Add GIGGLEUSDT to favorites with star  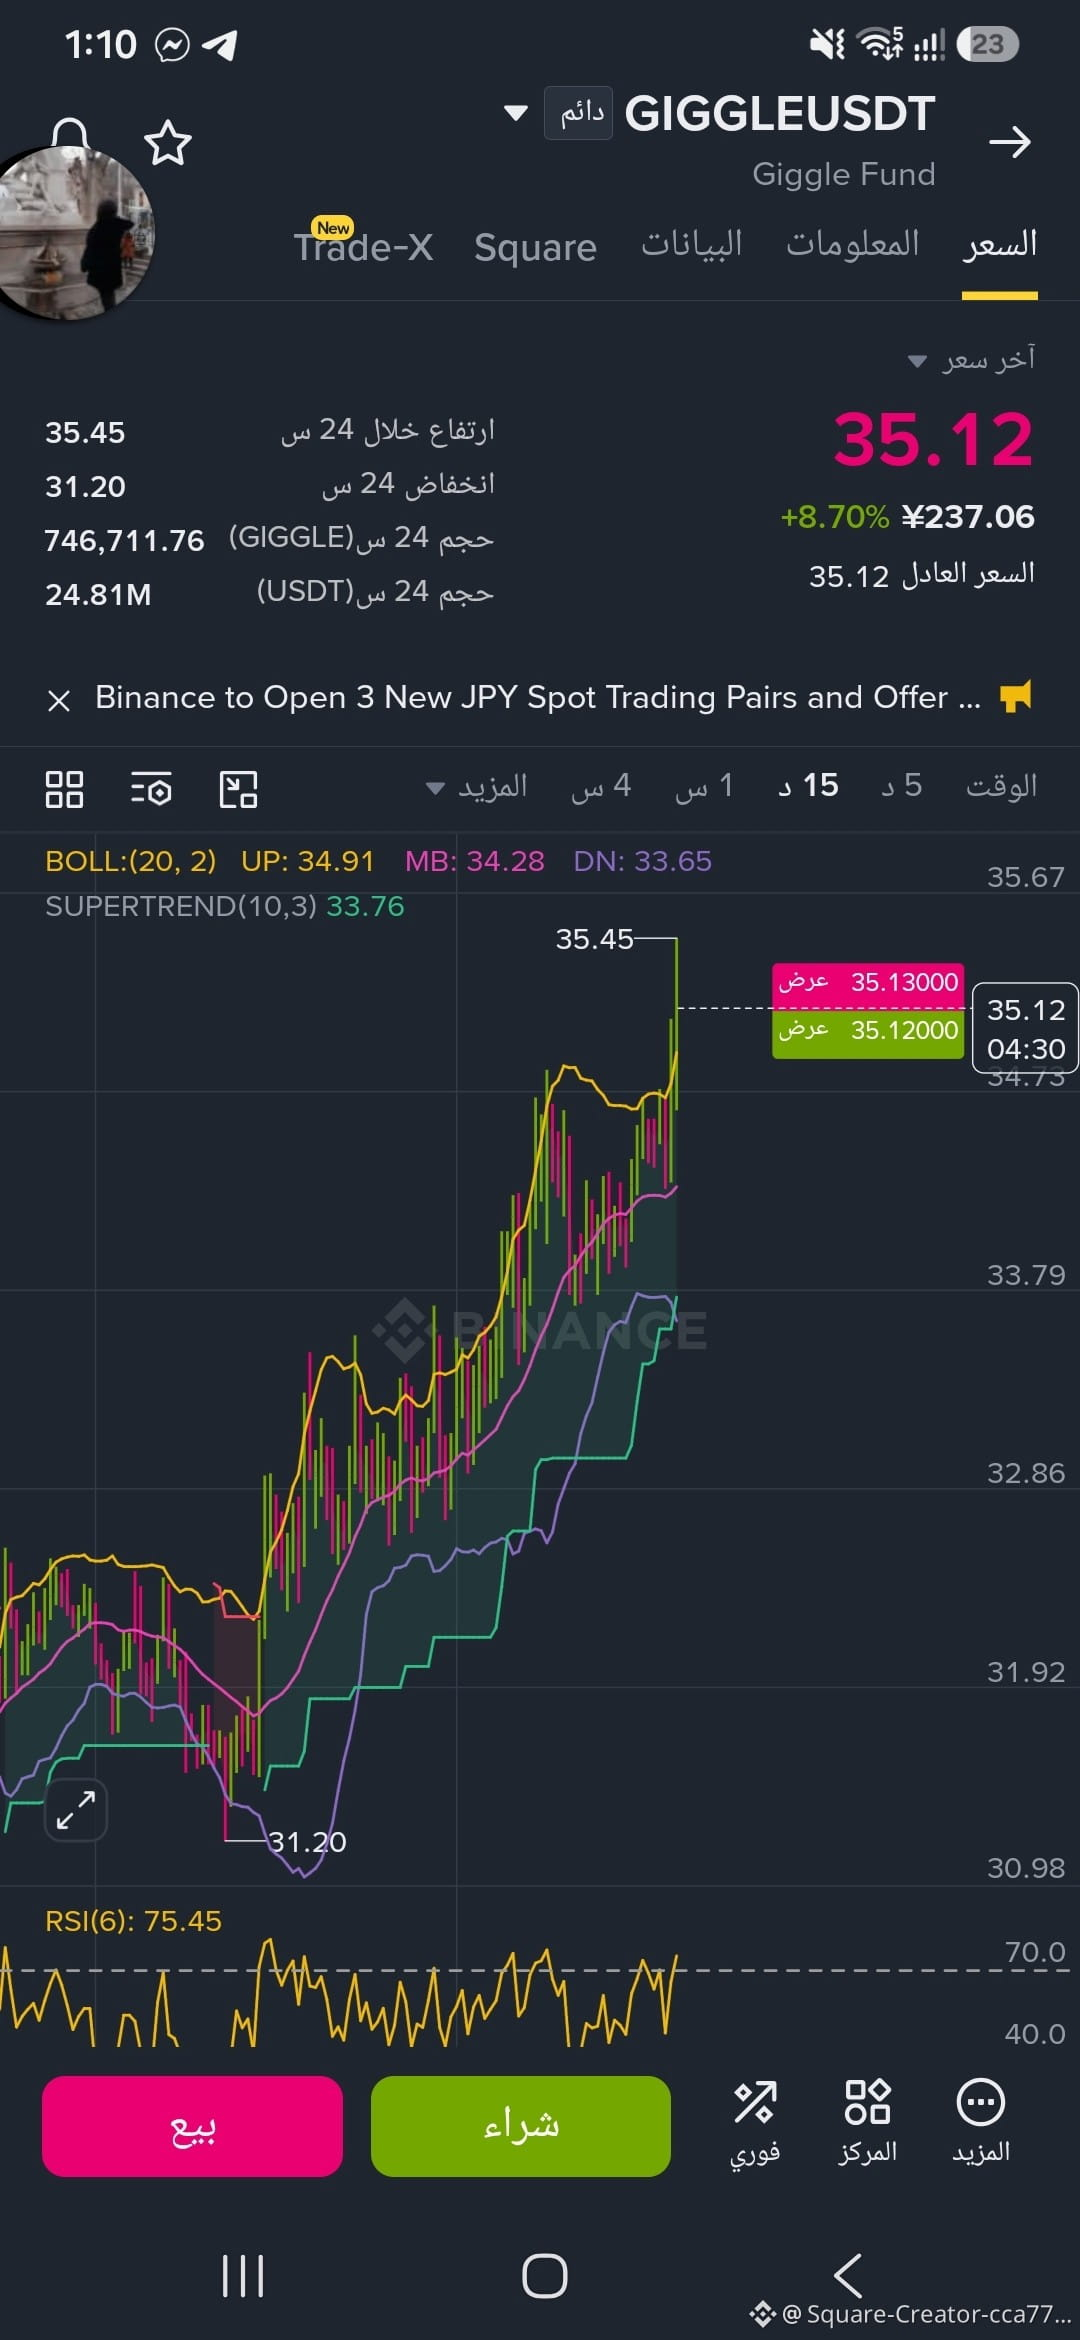click(168, 143)
